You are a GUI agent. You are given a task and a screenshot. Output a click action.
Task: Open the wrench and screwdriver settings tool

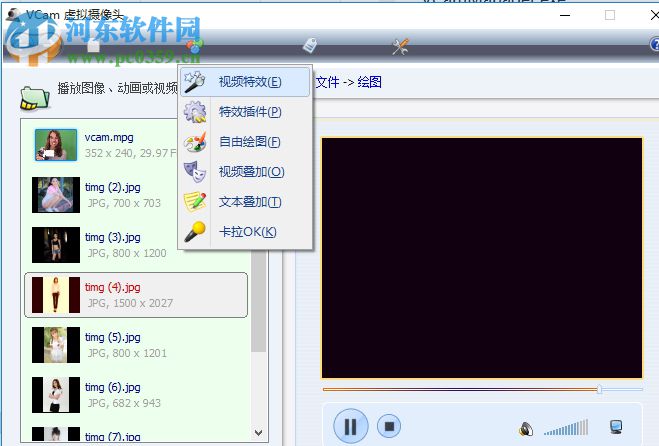click(x=400, y=47)
